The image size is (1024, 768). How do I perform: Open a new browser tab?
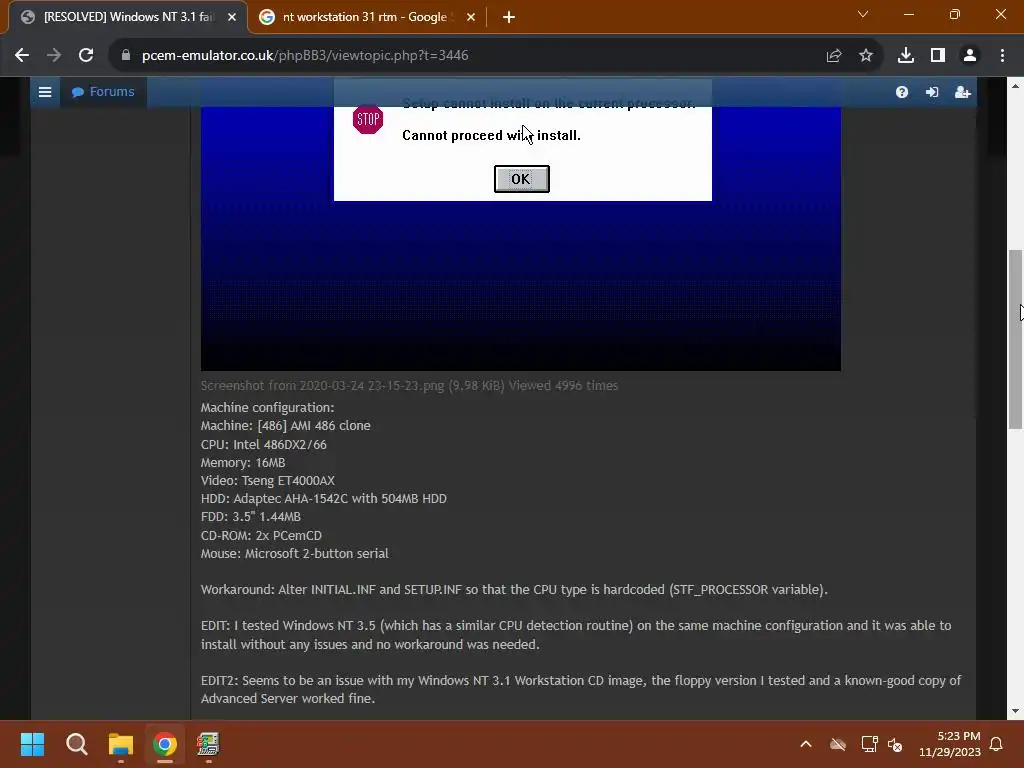point(509,17)
